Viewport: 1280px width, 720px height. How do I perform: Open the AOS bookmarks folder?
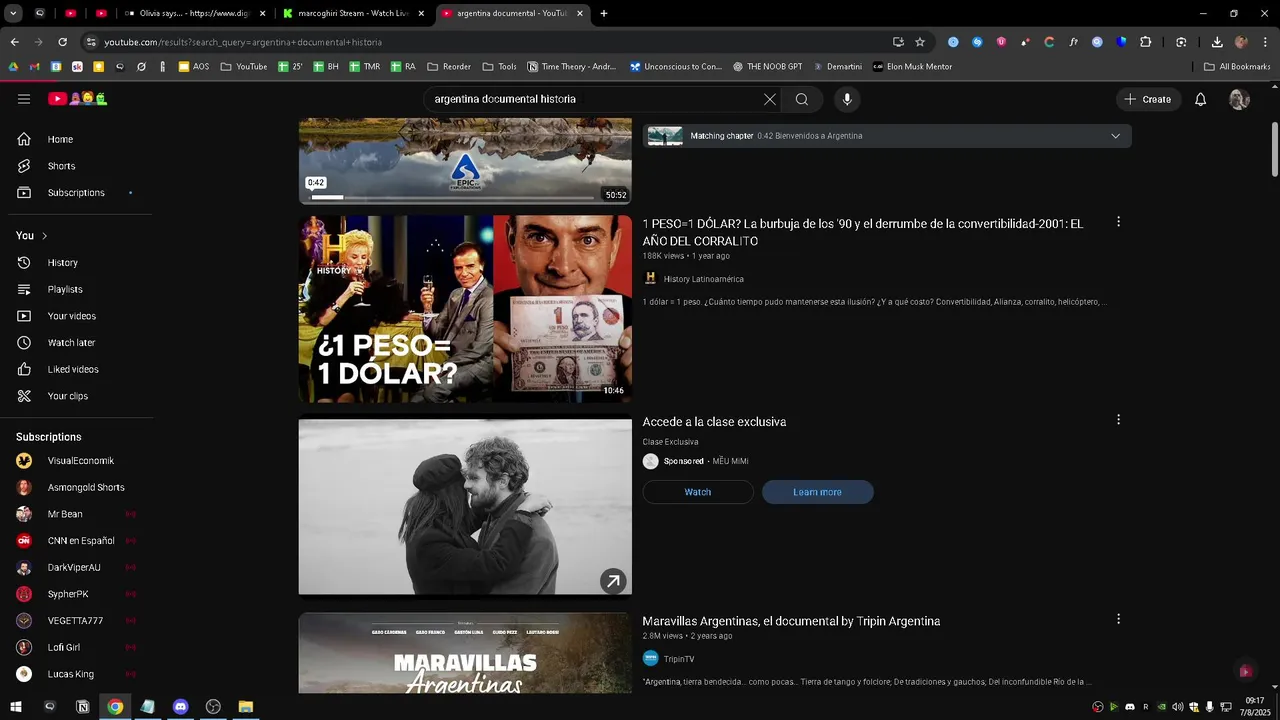[194, 67]
